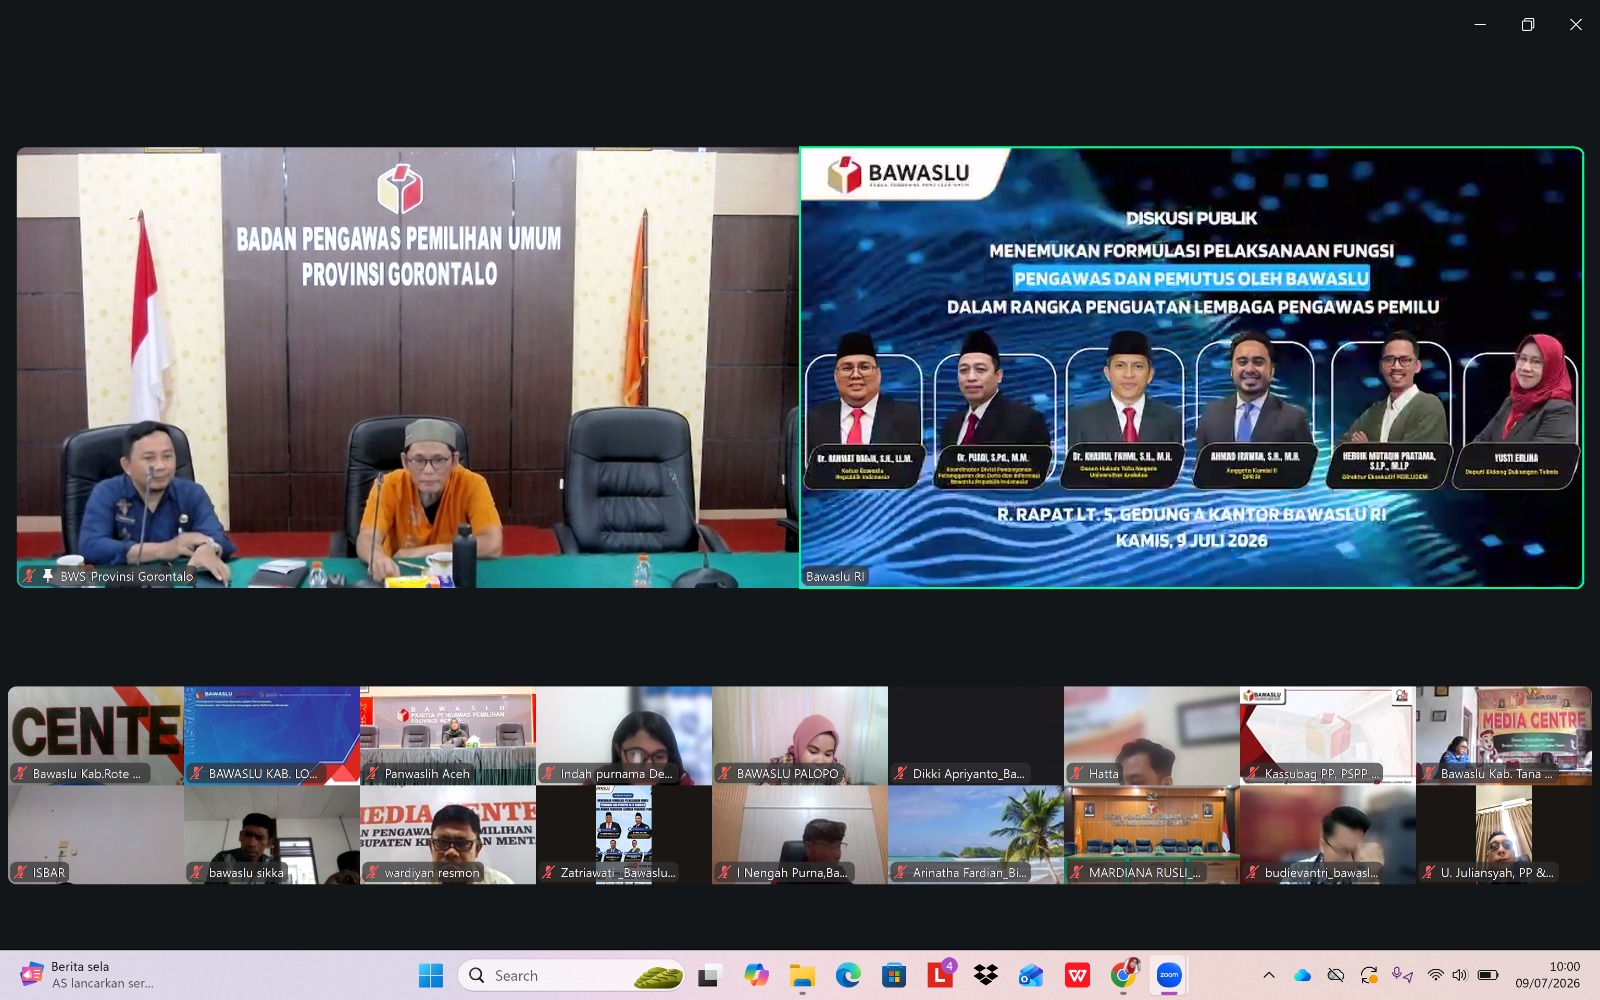This screenshot has height=1000, width=1600.
Task: Click muted mic icon beside Panwaslih Aceh
Action: coord(372,773)
